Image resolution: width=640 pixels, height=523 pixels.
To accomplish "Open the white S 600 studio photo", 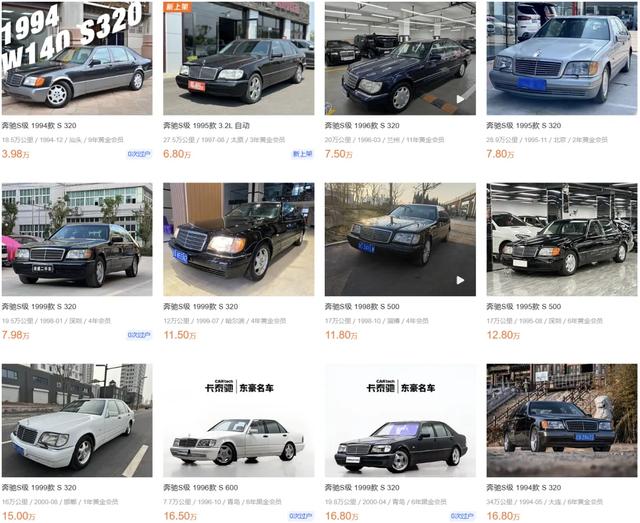I will [238, 420].
